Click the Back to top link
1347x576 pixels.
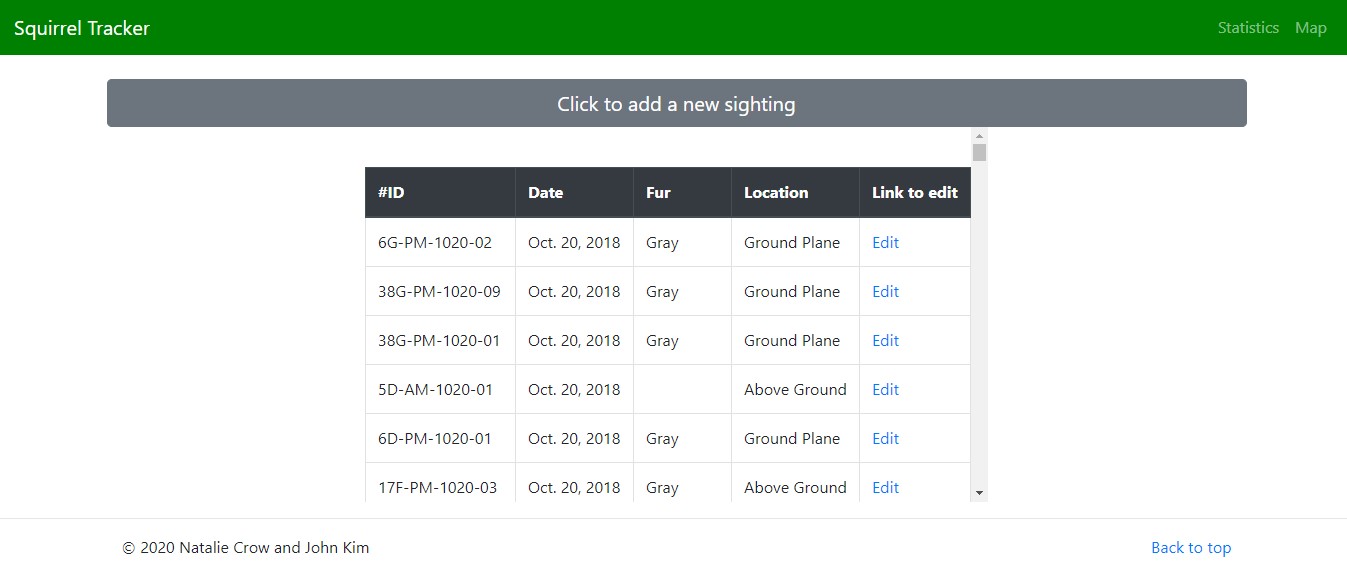click(1191, 548)
